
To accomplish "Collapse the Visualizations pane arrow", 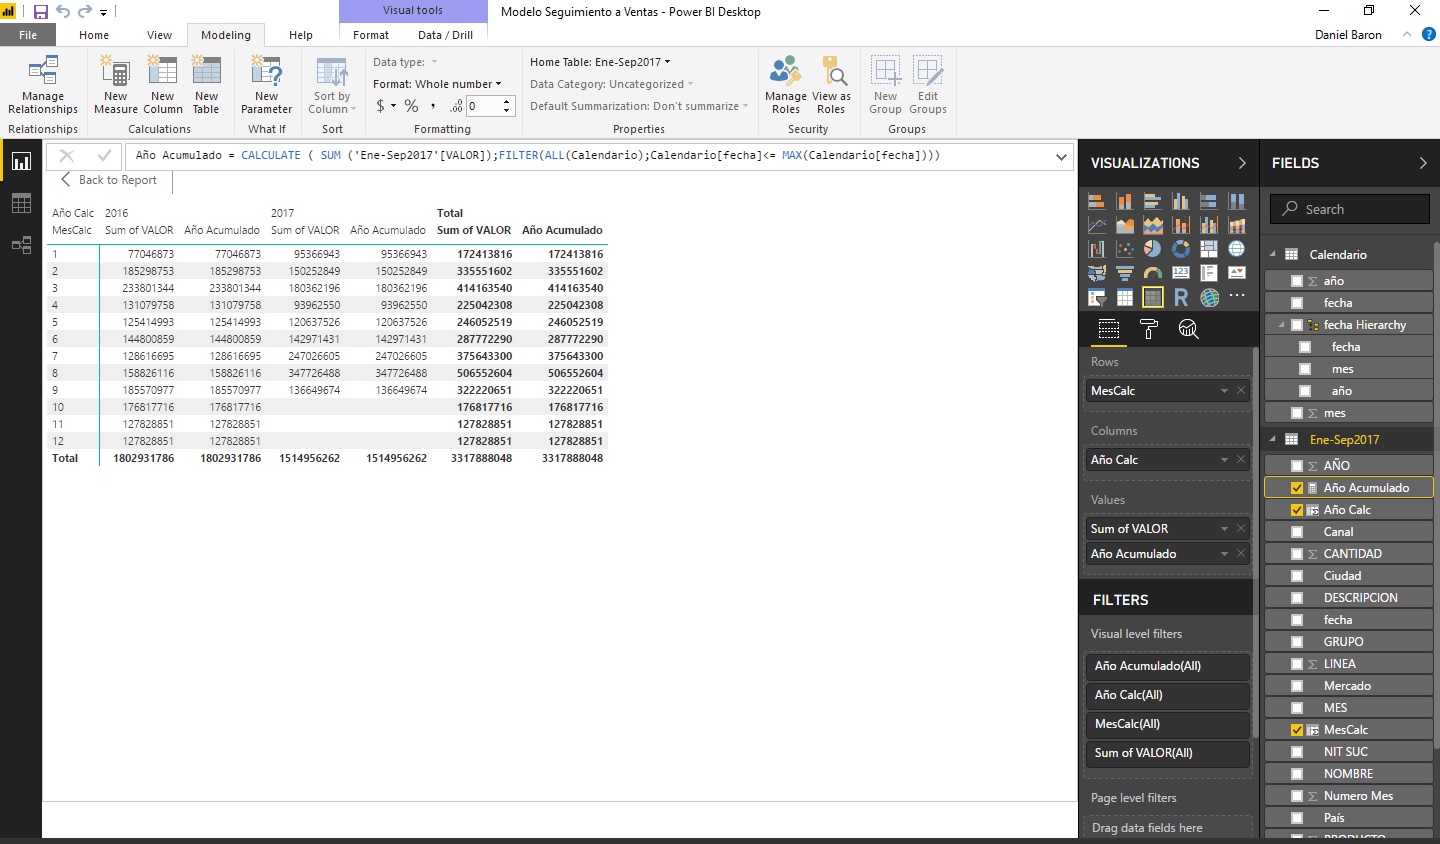I will 1242,163.
